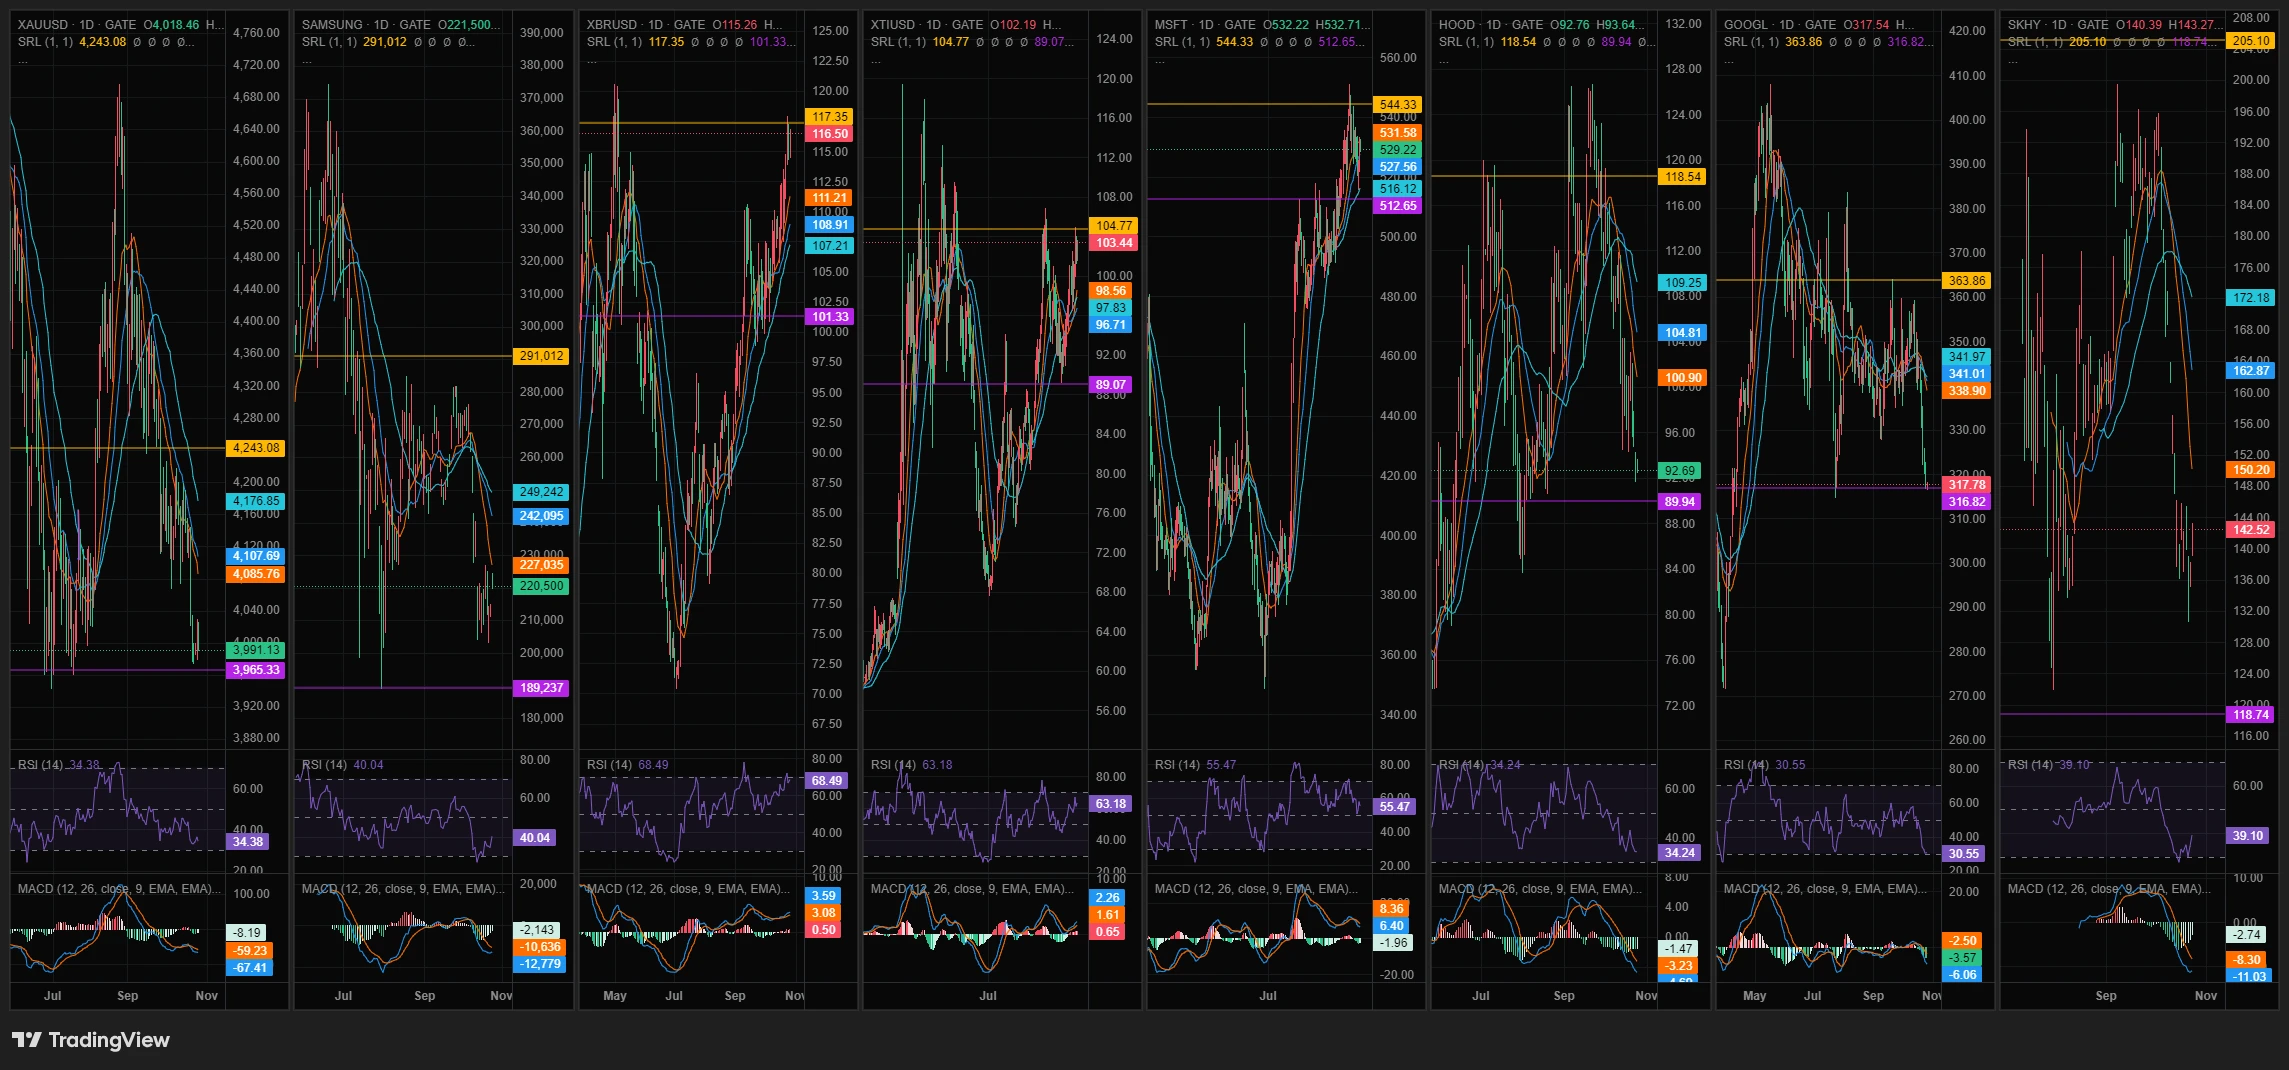The image size is (2289, 1070).
Task: Click the purple 189,237 price tag
Action: 541,688
